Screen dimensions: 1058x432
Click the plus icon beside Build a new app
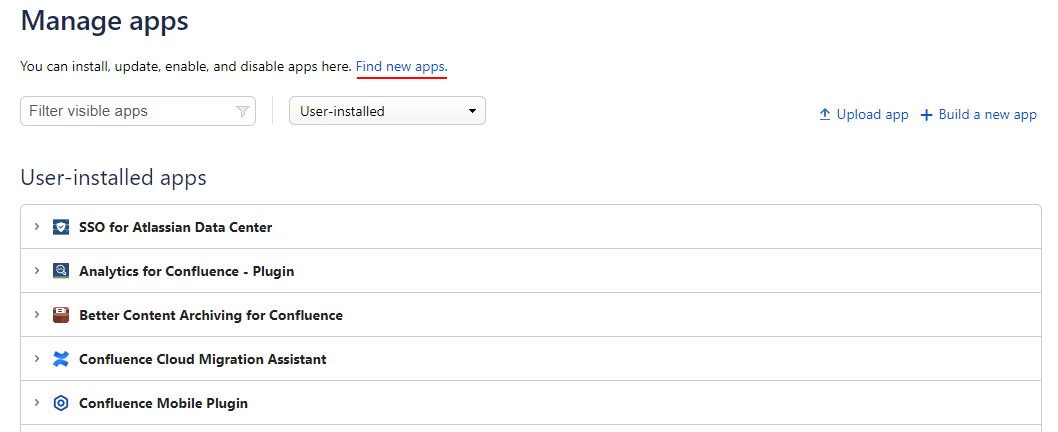926,115
